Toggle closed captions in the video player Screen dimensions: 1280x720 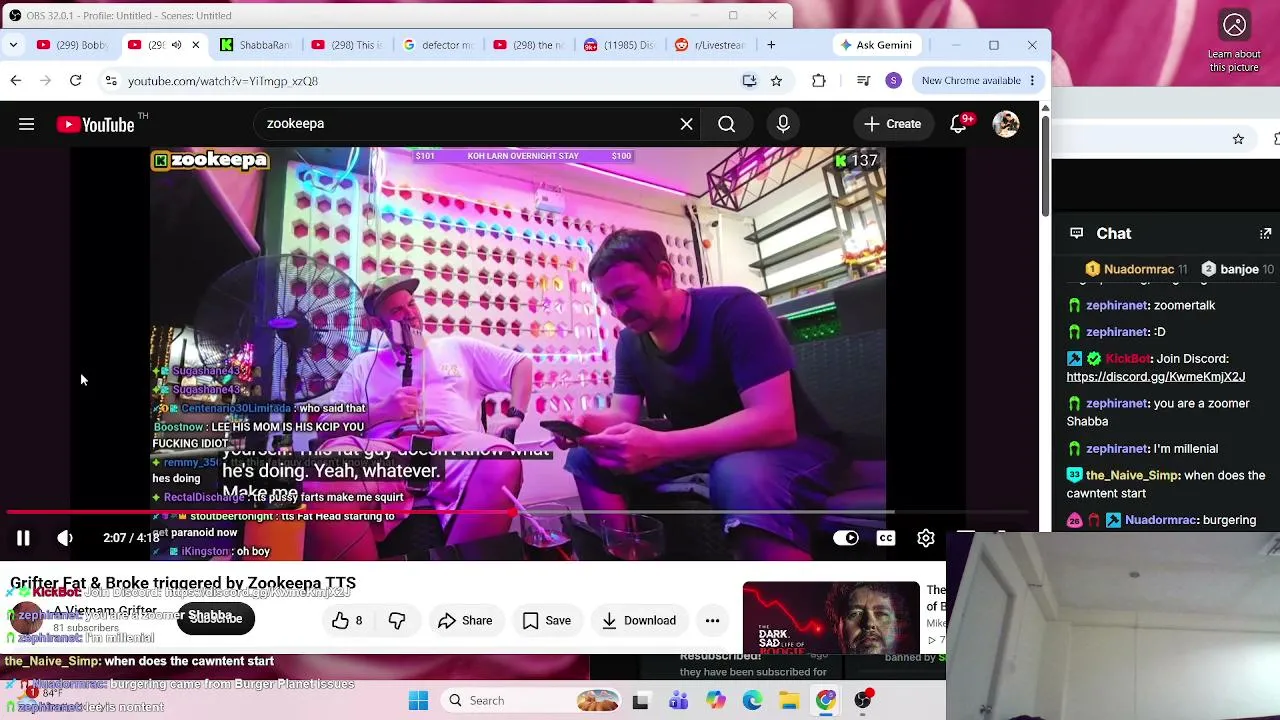[886, 538]
